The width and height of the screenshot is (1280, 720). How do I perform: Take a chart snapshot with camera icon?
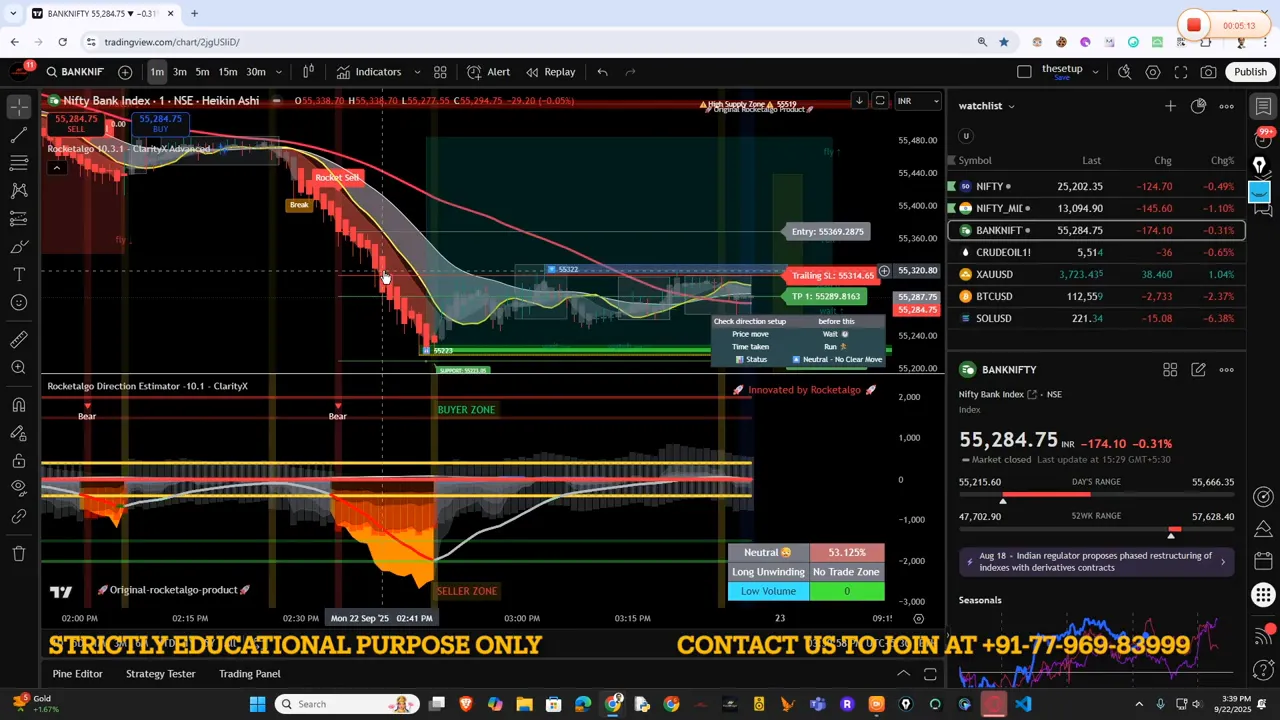tap(1209, 72)
